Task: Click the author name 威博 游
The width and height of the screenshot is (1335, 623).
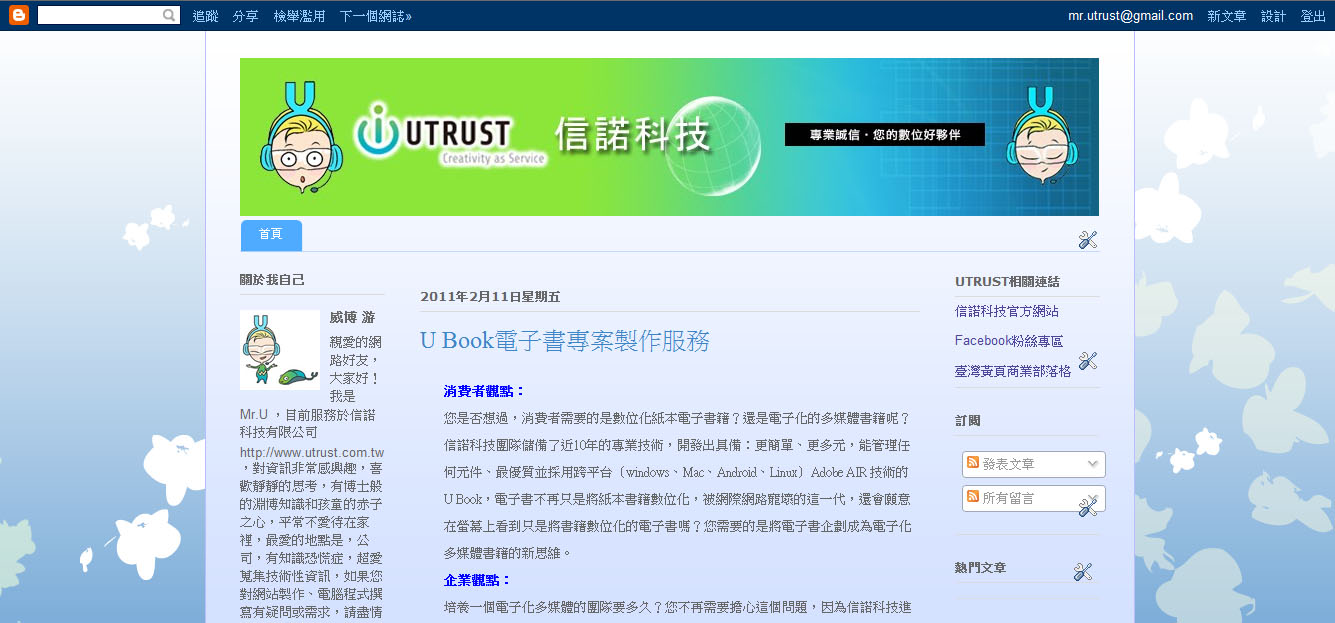Action: pyautogui.click(x=352, y=317)
